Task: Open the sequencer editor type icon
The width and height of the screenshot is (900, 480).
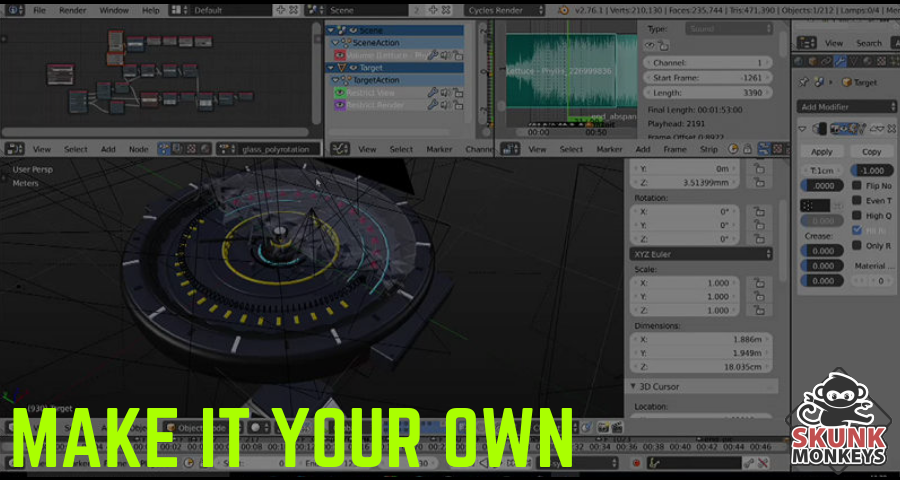Action: (510, 149)
